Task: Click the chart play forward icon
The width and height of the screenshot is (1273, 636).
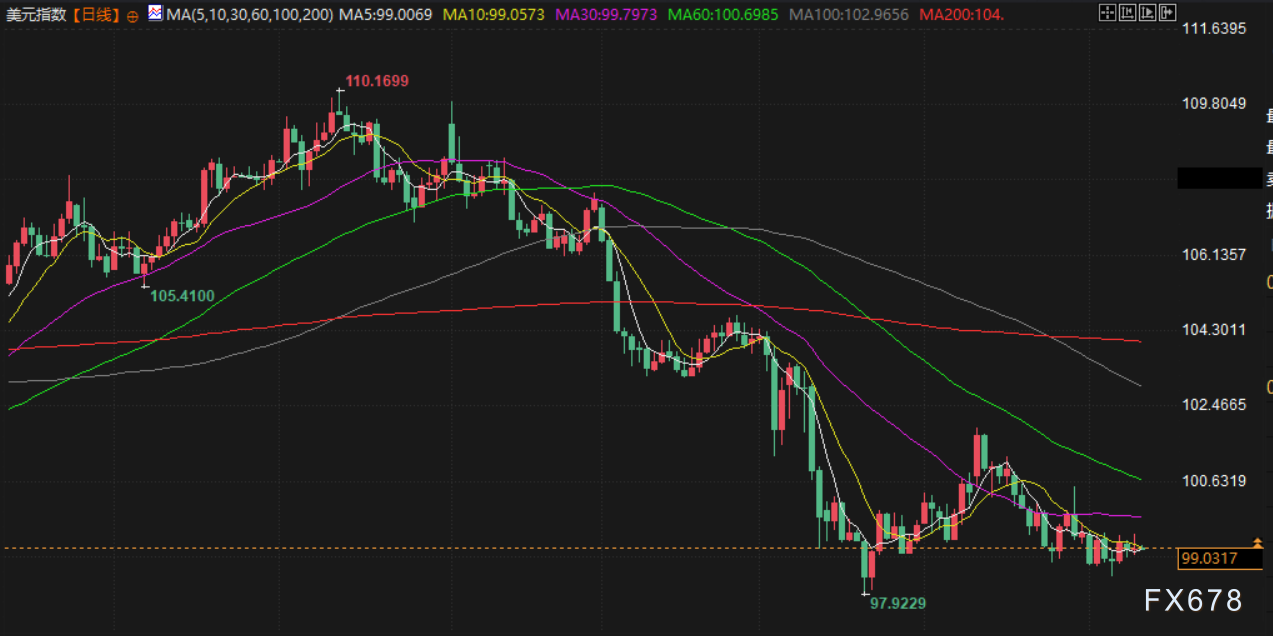Action: tap(1147, 12)
